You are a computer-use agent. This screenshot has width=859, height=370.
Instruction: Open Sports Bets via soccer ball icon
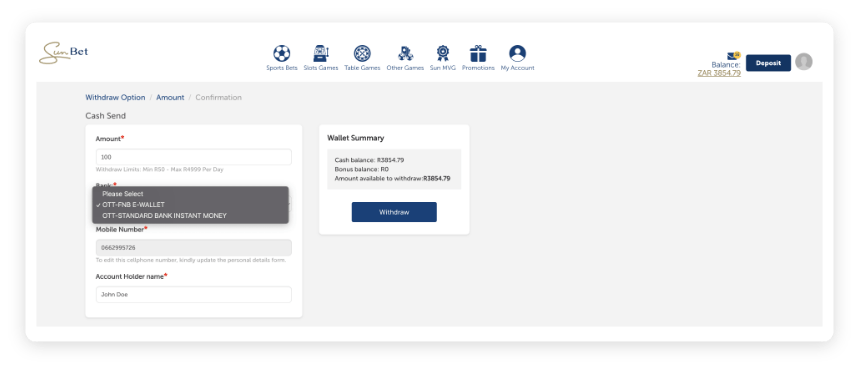(x=282, y=53)
